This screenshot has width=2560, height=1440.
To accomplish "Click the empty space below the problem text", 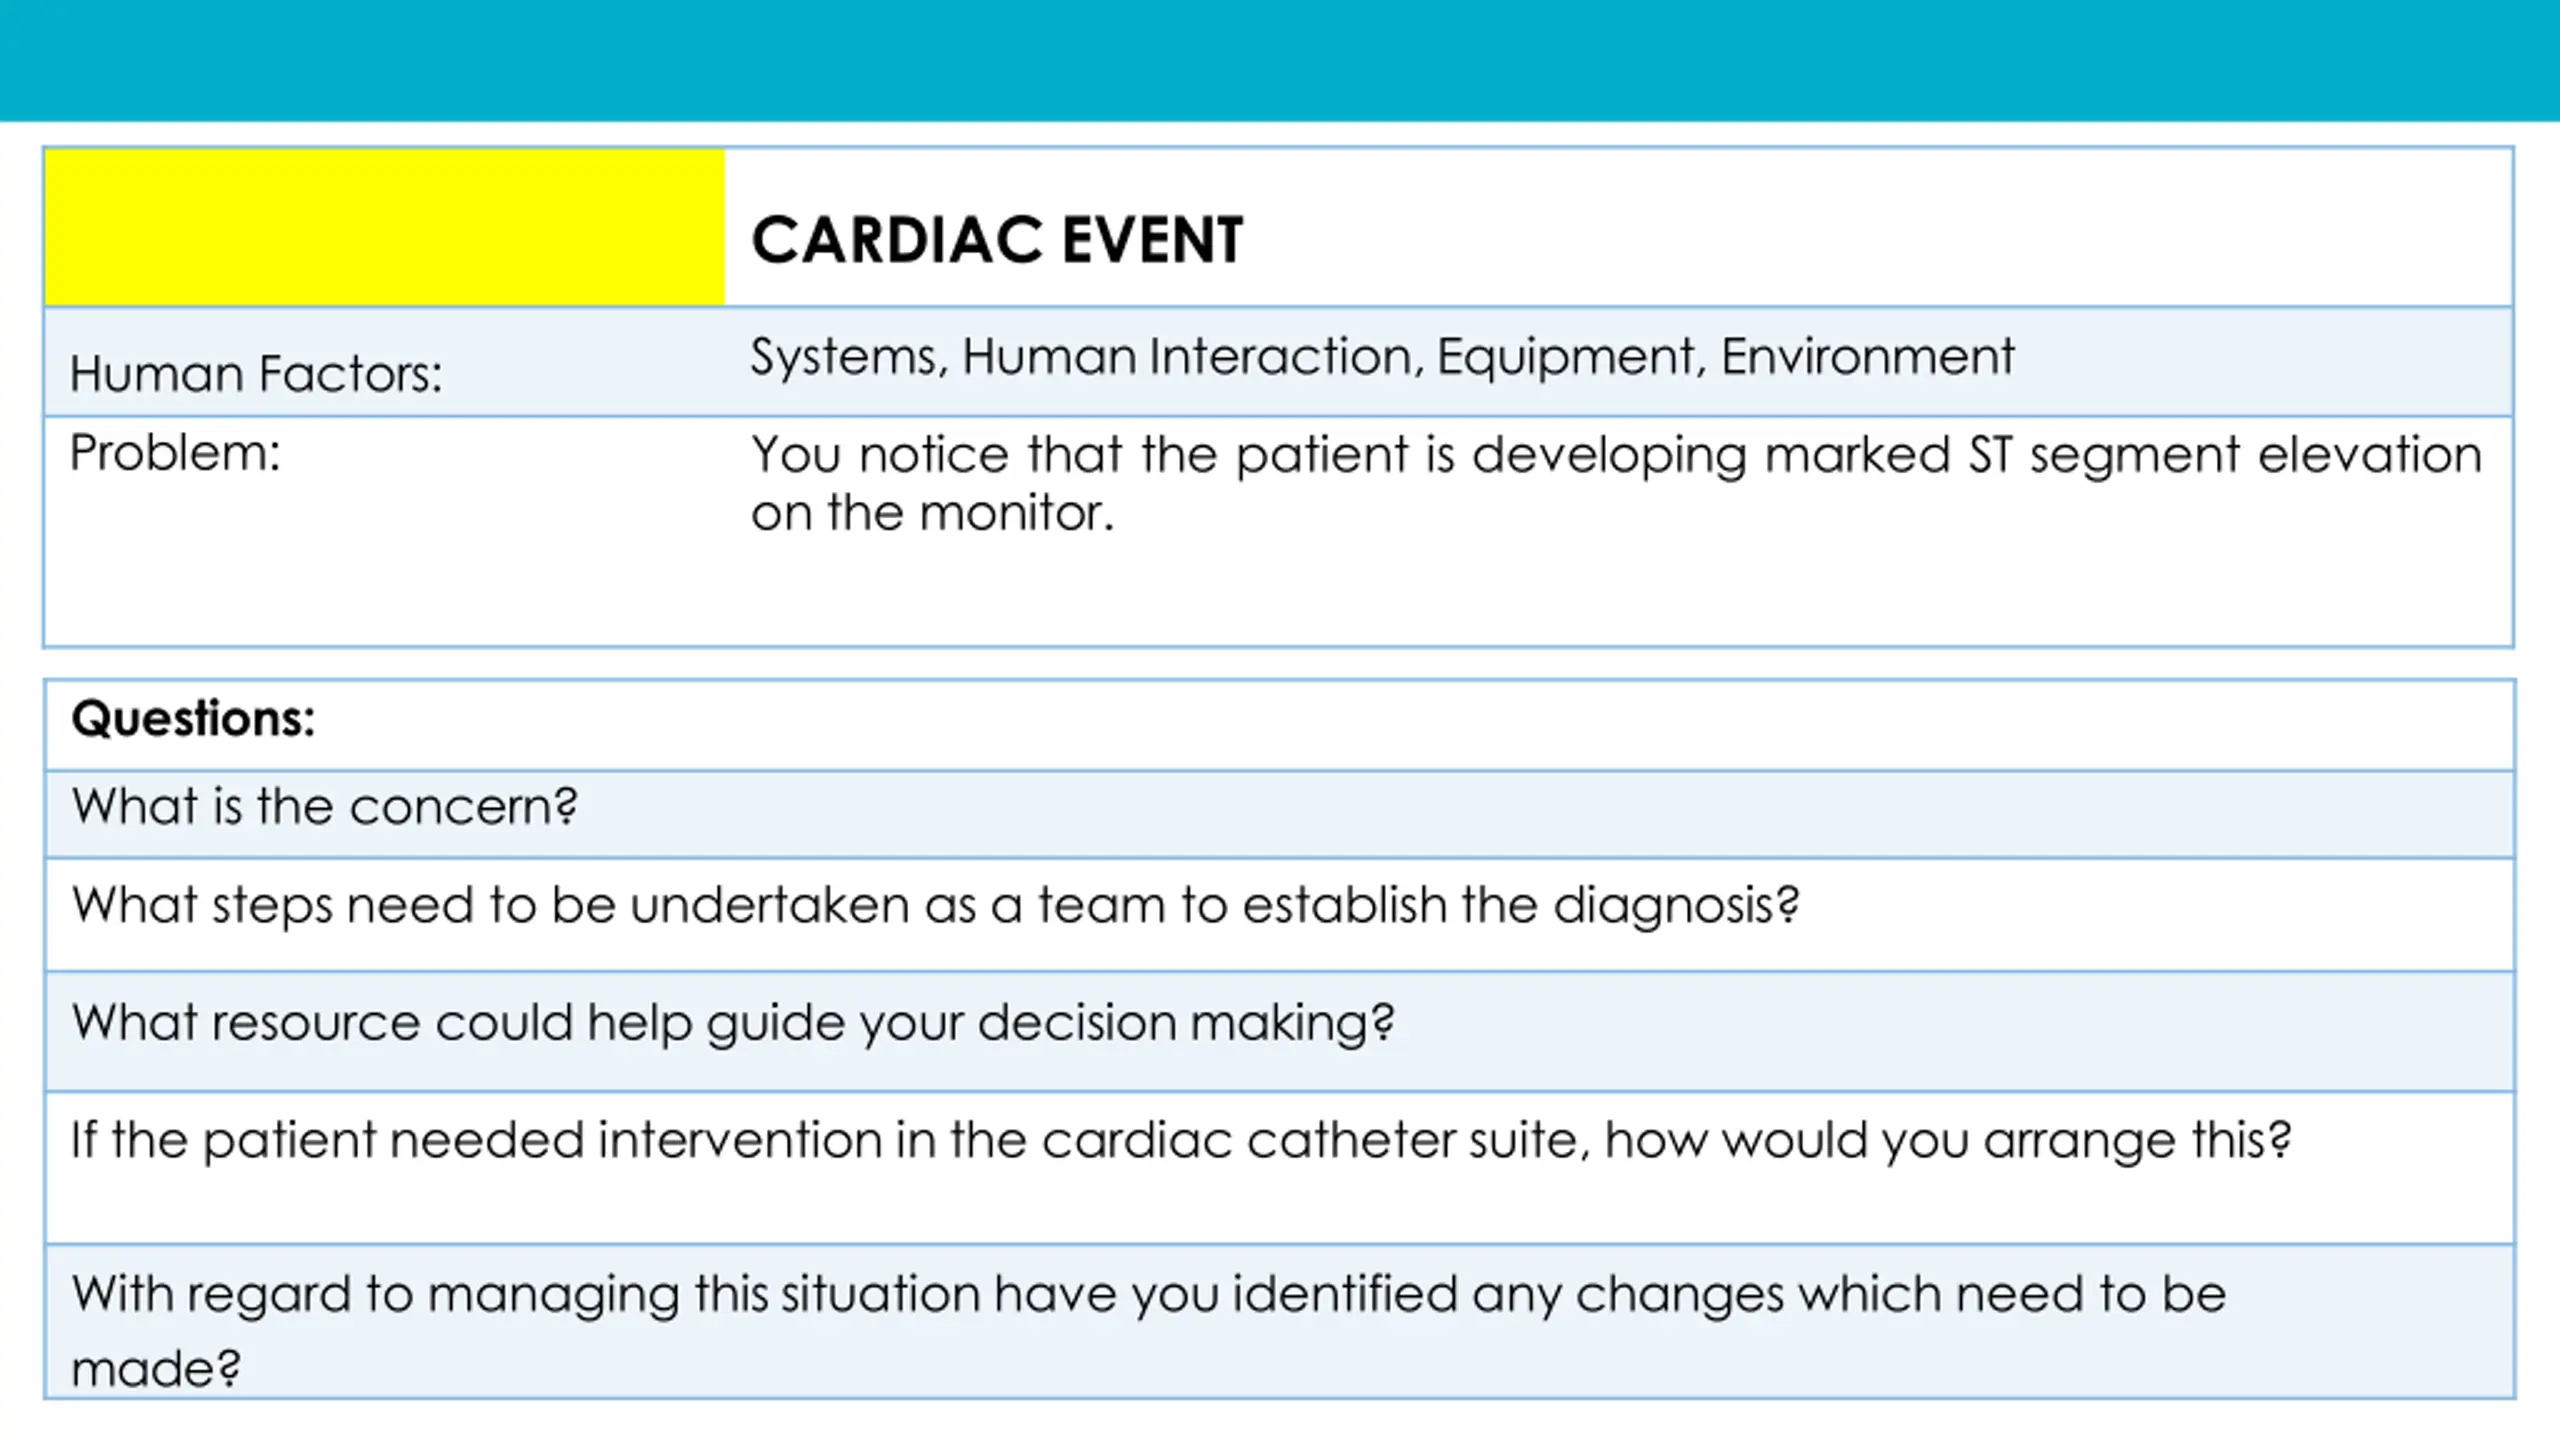I will [x=1616, y=595].
